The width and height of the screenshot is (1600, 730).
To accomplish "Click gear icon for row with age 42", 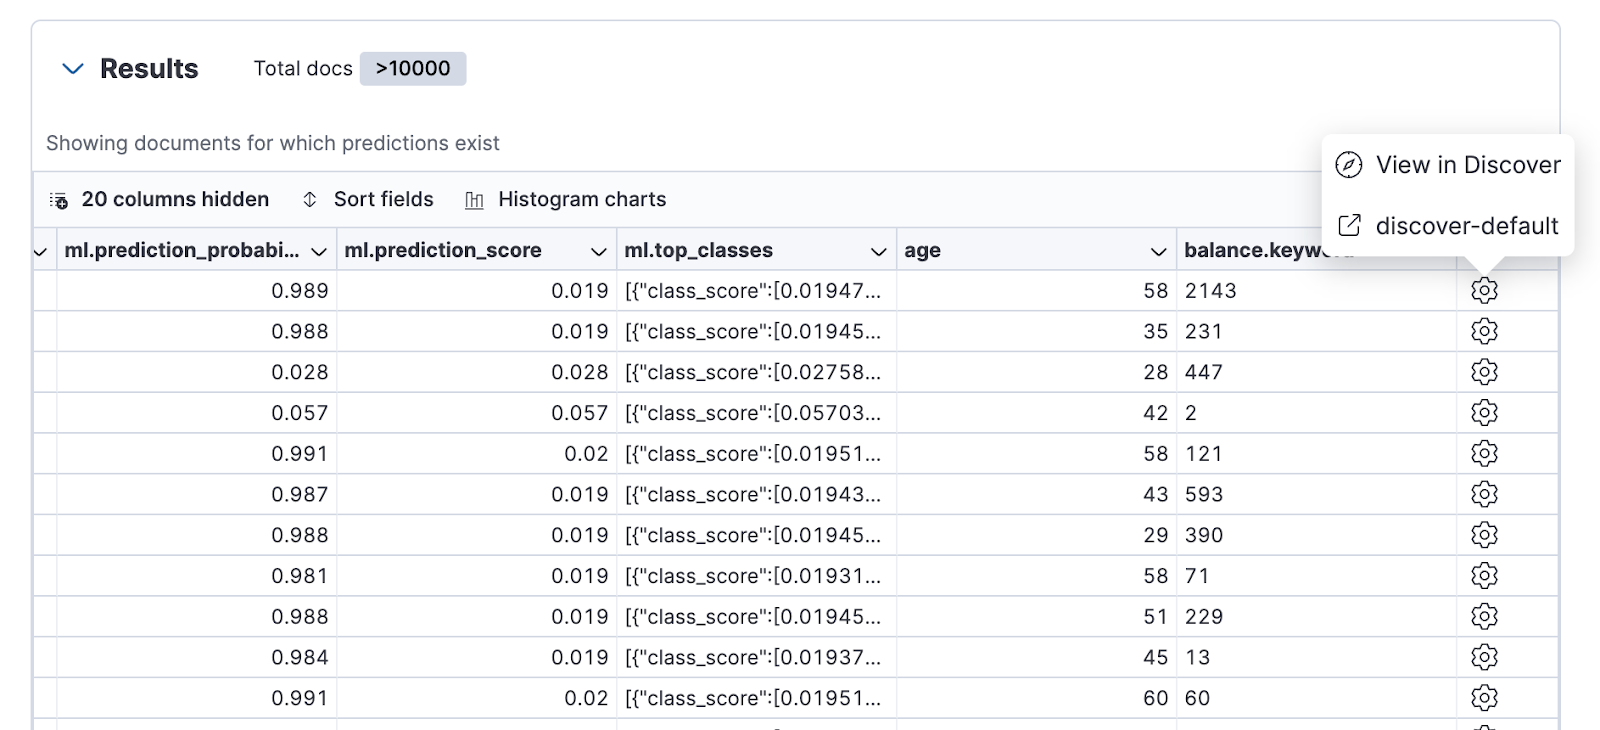I will pos(1484,413).
